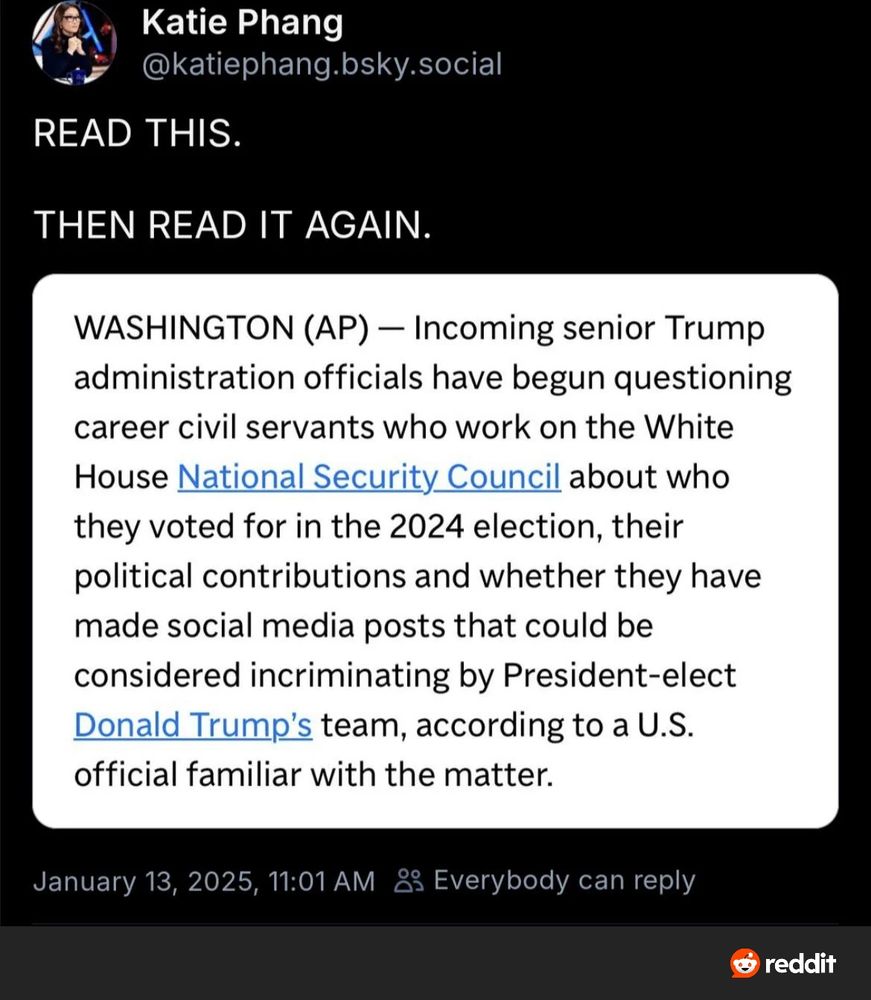
Task: Click the Bluesky avatar photo of Katie Phang
Action: tap(75, 42)
